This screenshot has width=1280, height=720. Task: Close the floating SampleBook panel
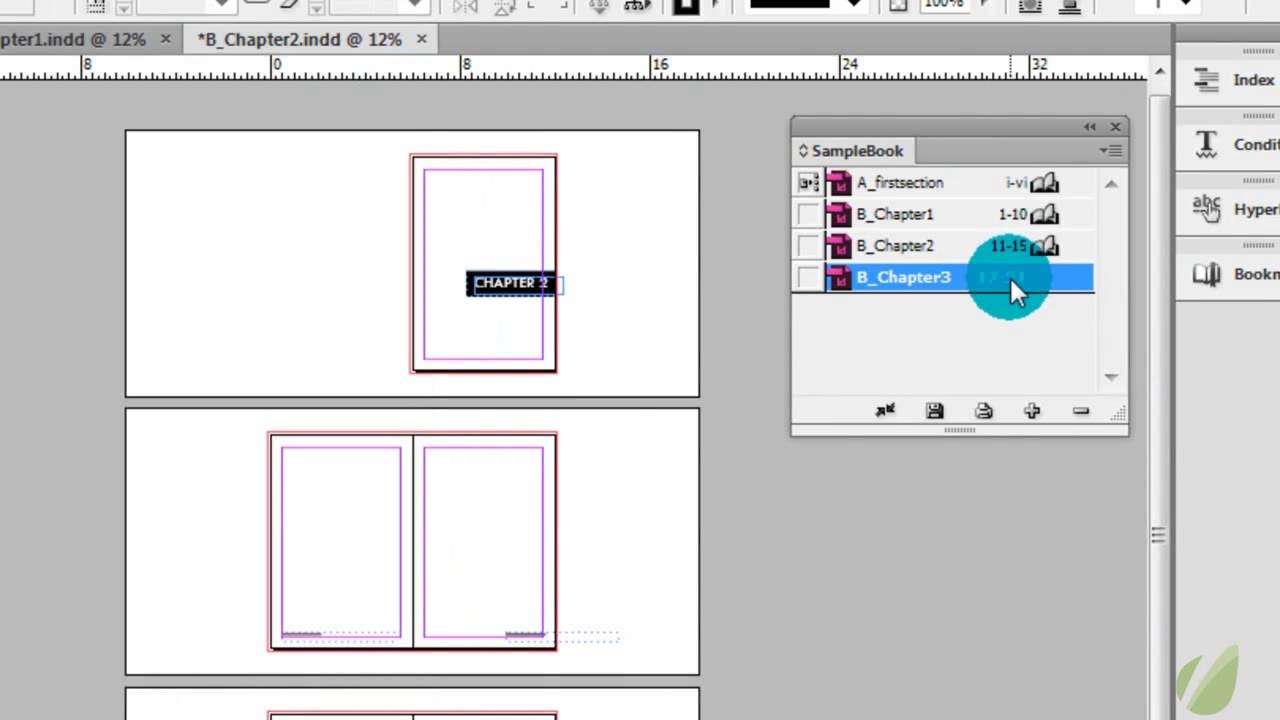click(1115, 127)
